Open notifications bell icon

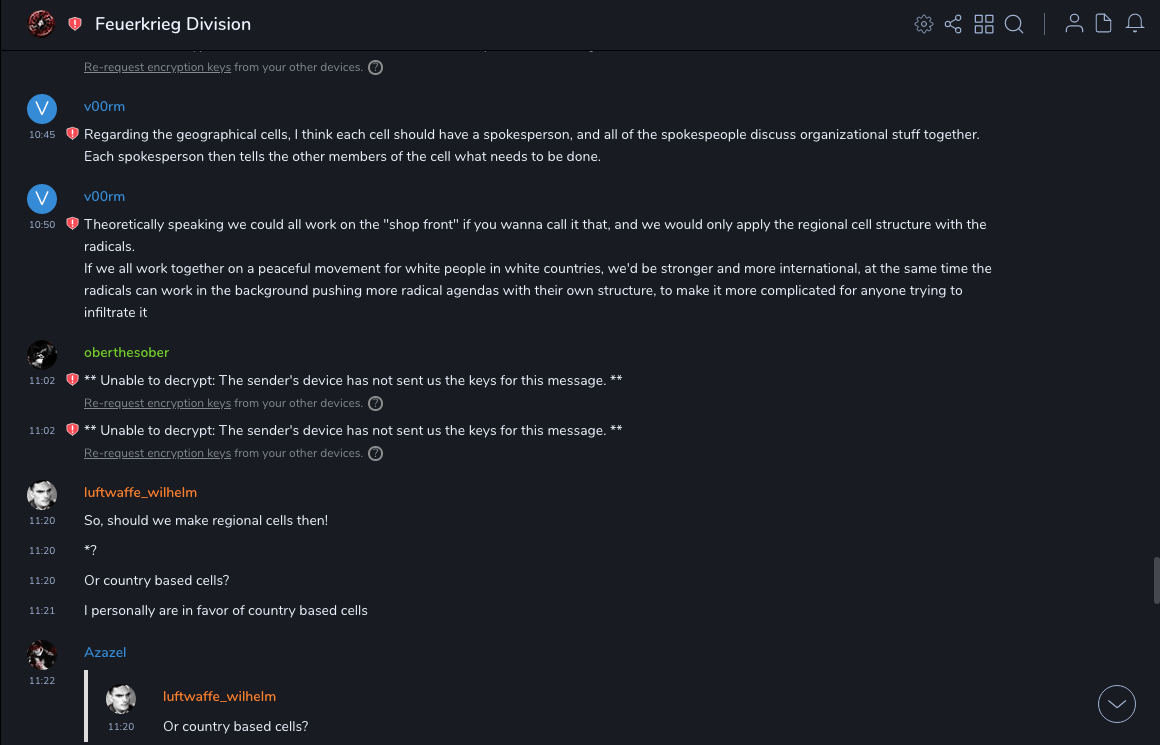pos(1134,24)
